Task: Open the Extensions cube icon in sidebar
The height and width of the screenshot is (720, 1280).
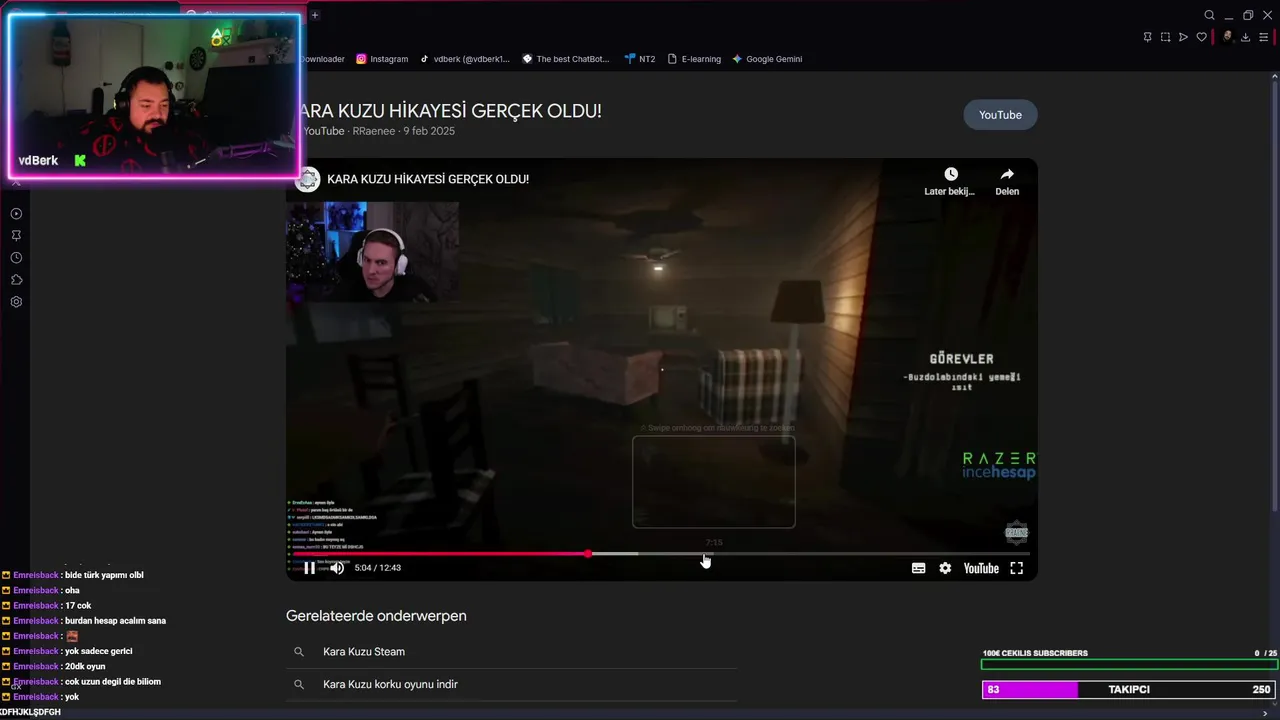Action: [16, 280]
